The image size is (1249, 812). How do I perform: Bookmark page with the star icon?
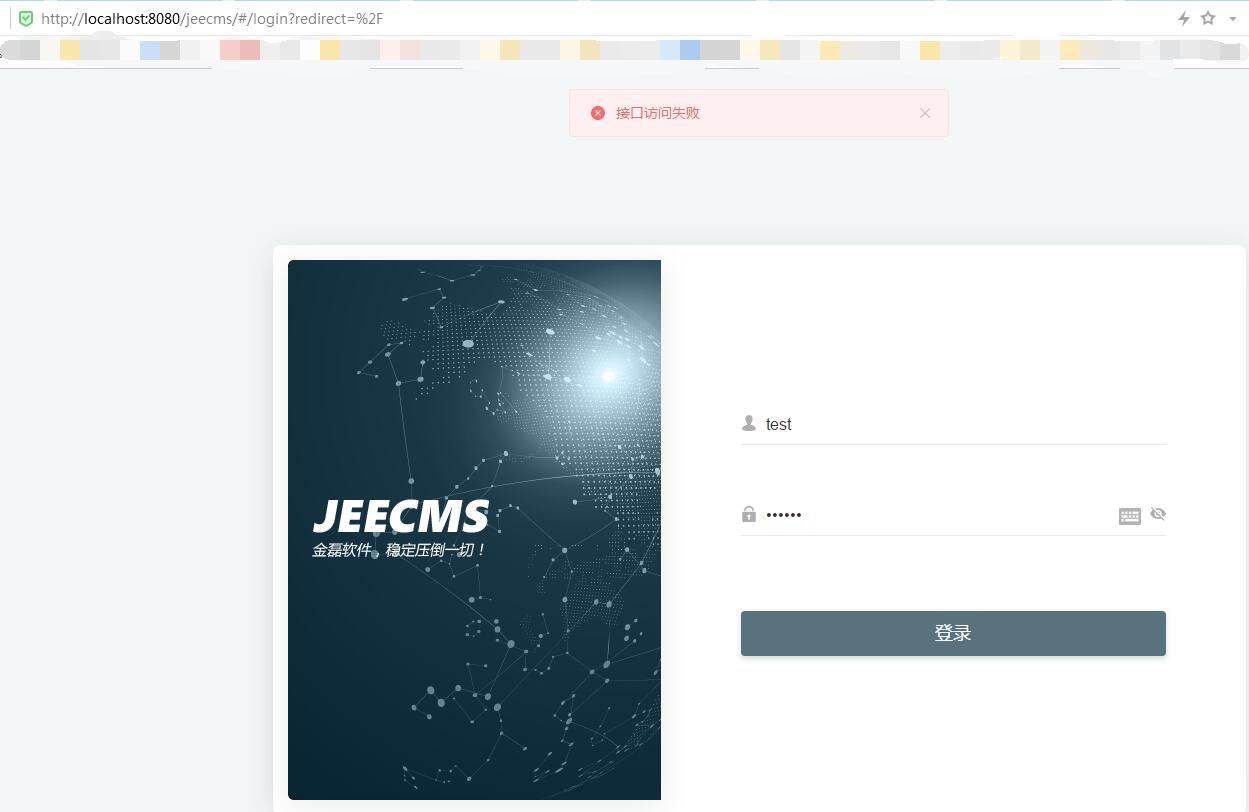[1208, 18]
